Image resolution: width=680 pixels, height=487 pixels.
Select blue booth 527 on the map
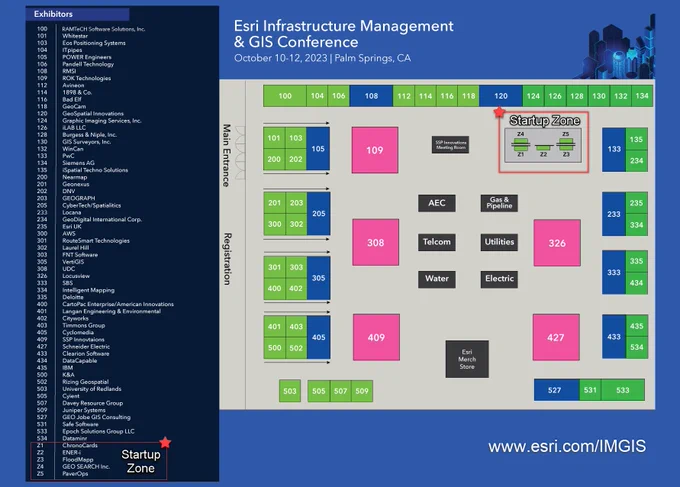[x=557, y=390]
